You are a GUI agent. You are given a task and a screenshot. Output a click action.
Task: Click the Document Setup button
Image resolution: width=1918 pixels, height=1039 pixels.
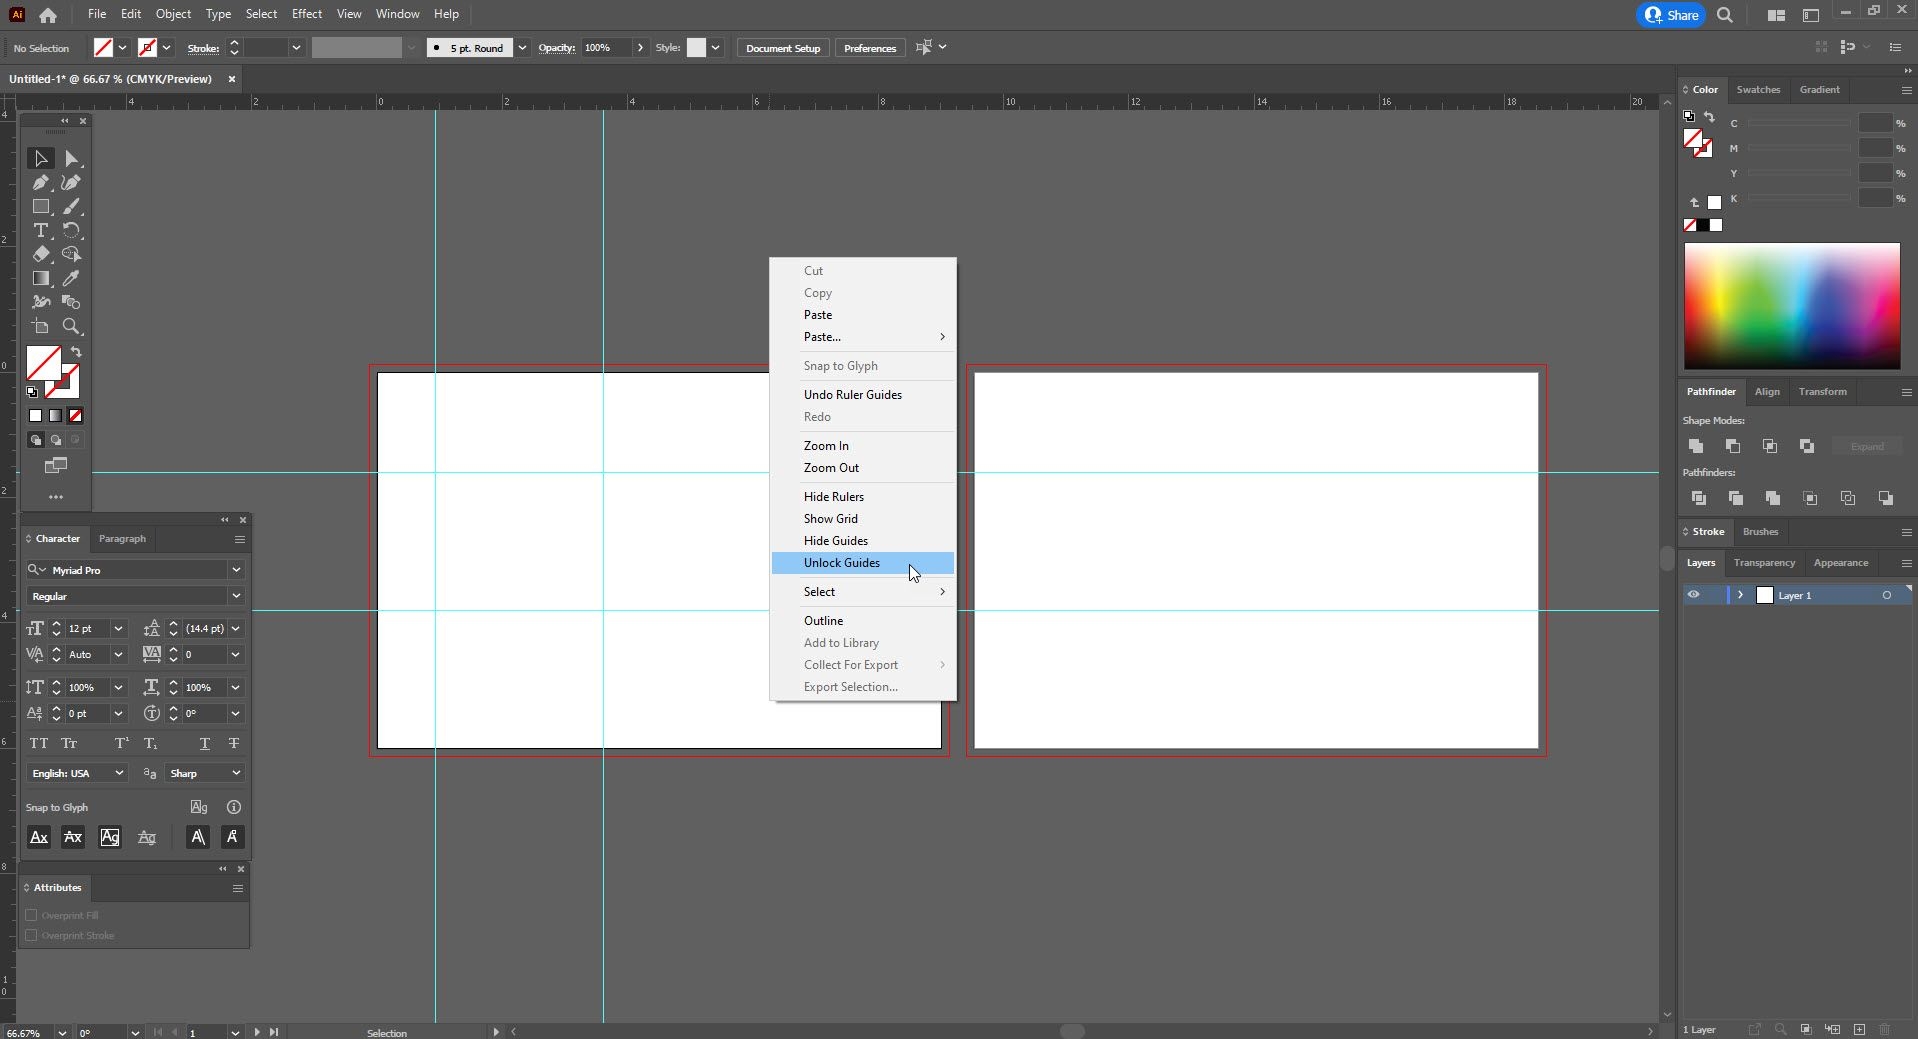(x=782, y=48)
